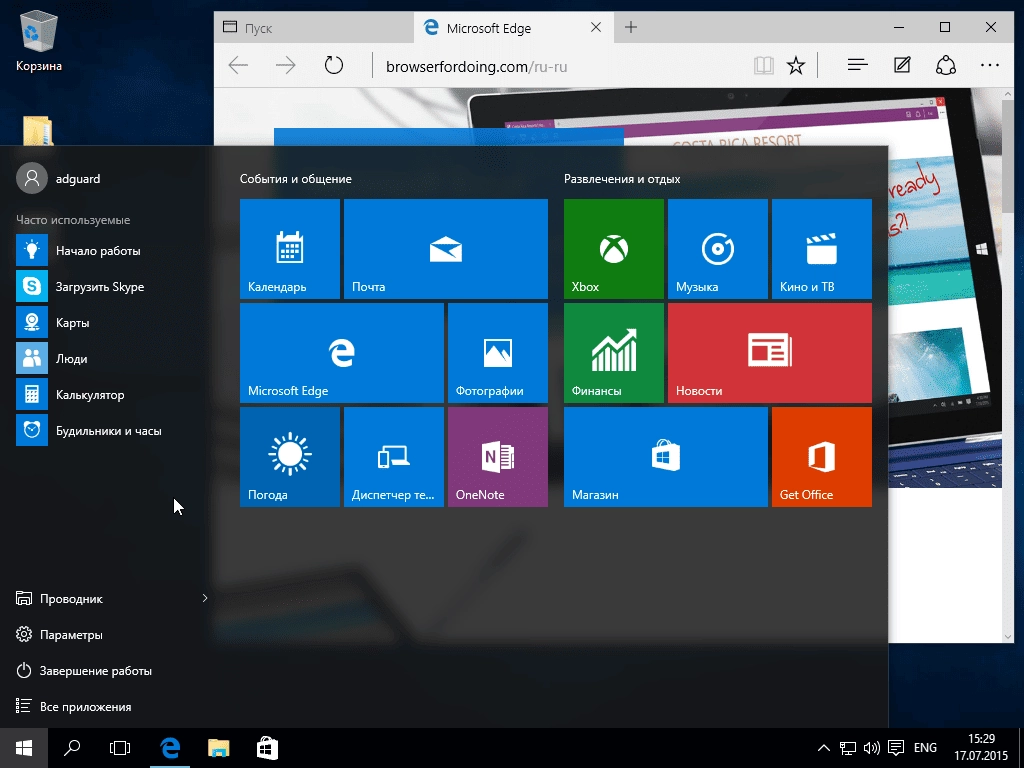This screenshot has height=768, width=1024.
Task: Click the Get Office tile
Action: click(x=822, y=456)
